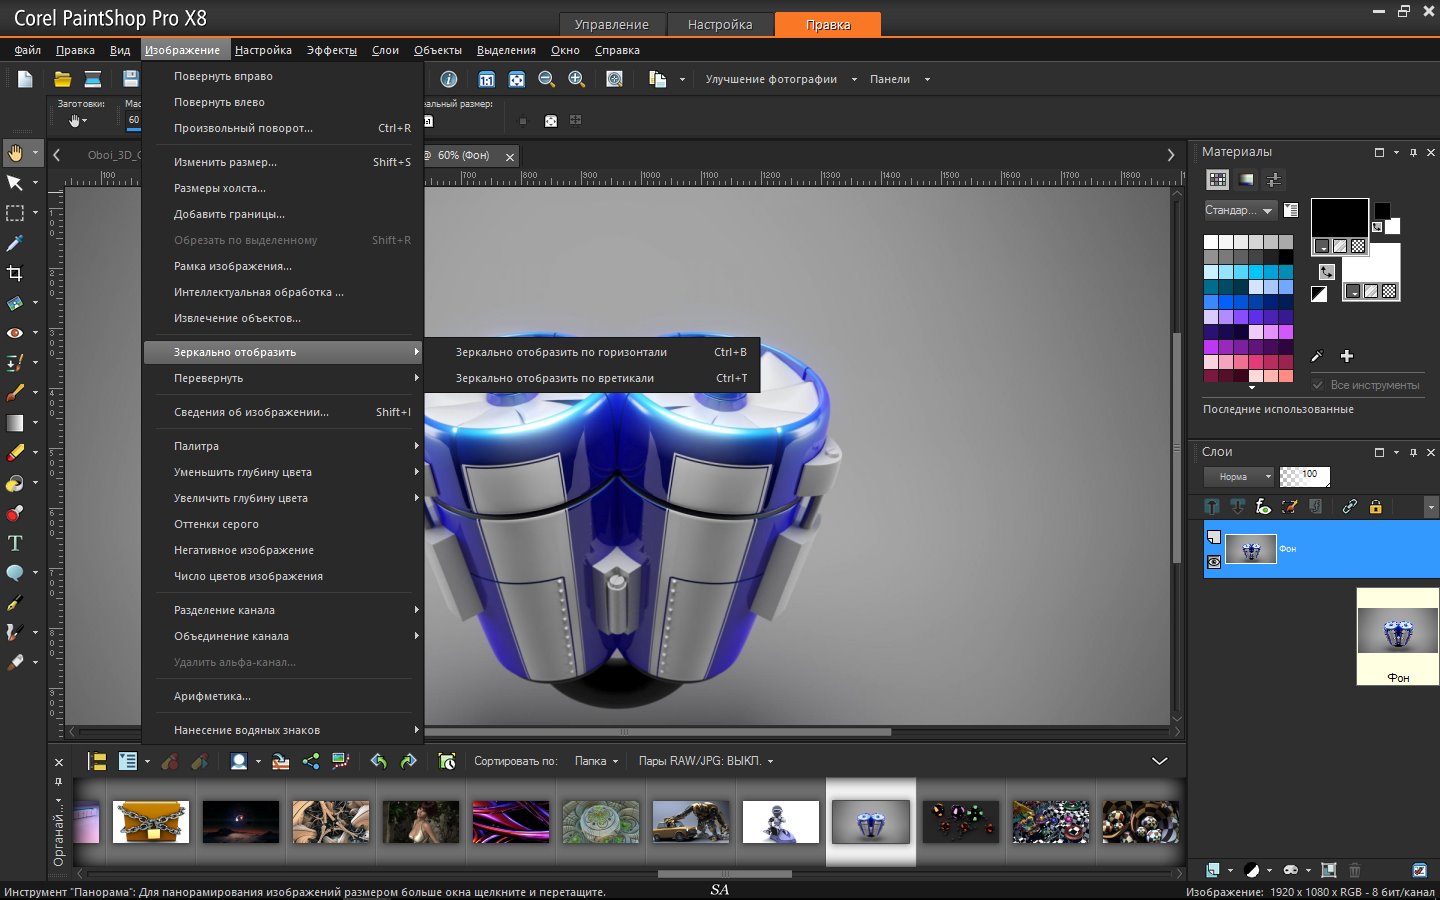Toggle RAW/JPG pairs setting ВЫКЛ.
The width and height of the screenshot is (1440, 900).
pos(707,761)
